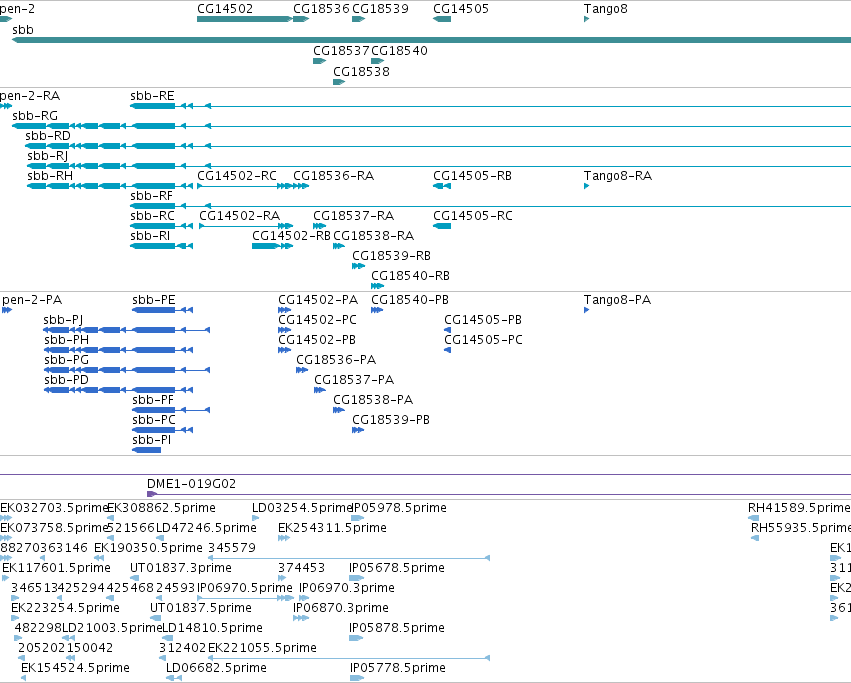
Task: Select the CG14505-PB protein label
Action: click(x=483, y=320)
